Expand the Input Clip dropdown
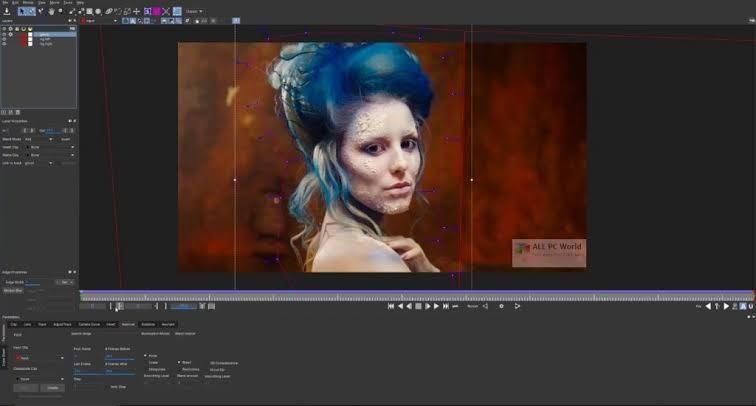The height and width of the screenshot is (406, 756). pyautogui.click(x=40, y=358)
